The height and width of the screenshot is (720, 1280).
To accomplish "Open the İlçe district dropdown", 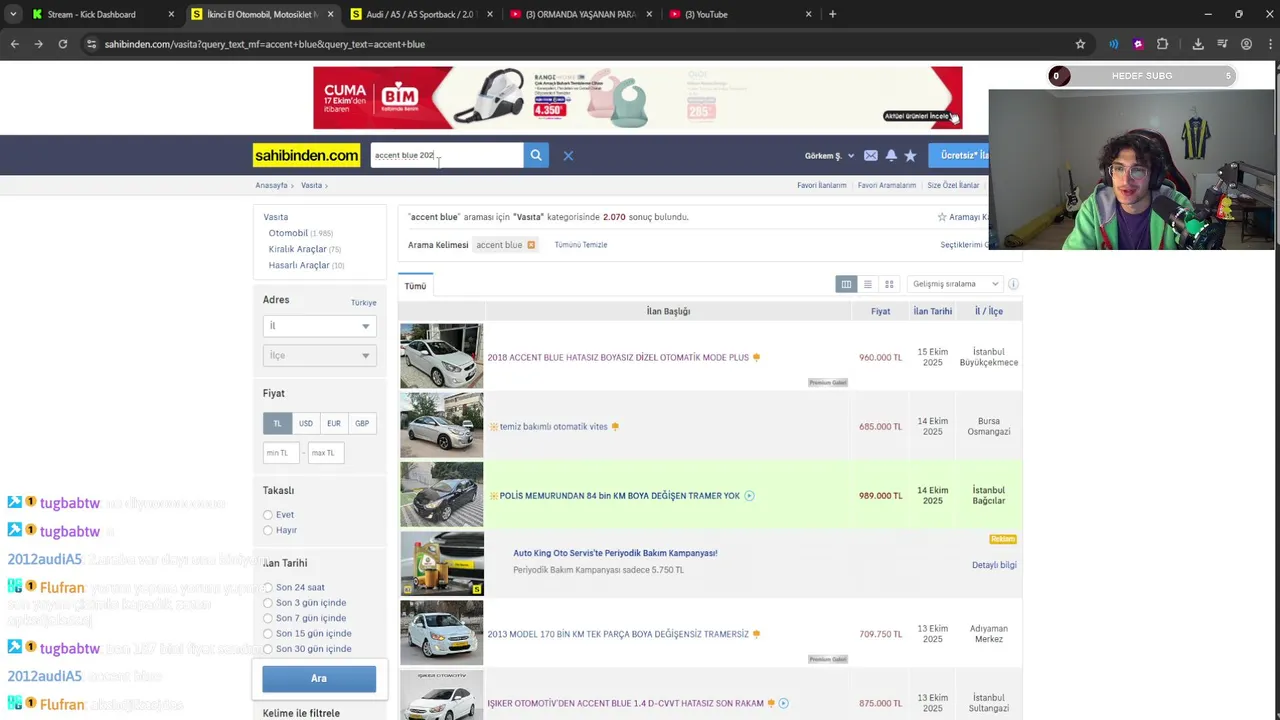I will (319, 355).
